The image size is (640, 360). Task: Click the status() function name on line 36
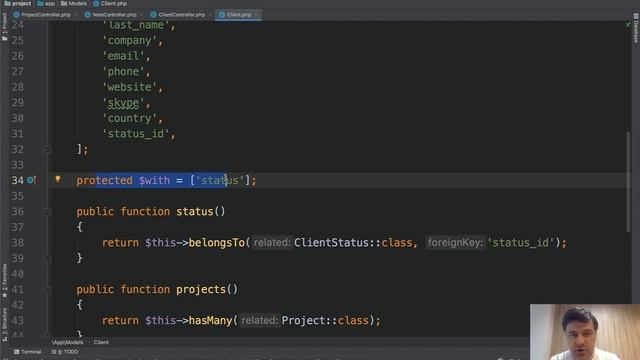[195, 211]
